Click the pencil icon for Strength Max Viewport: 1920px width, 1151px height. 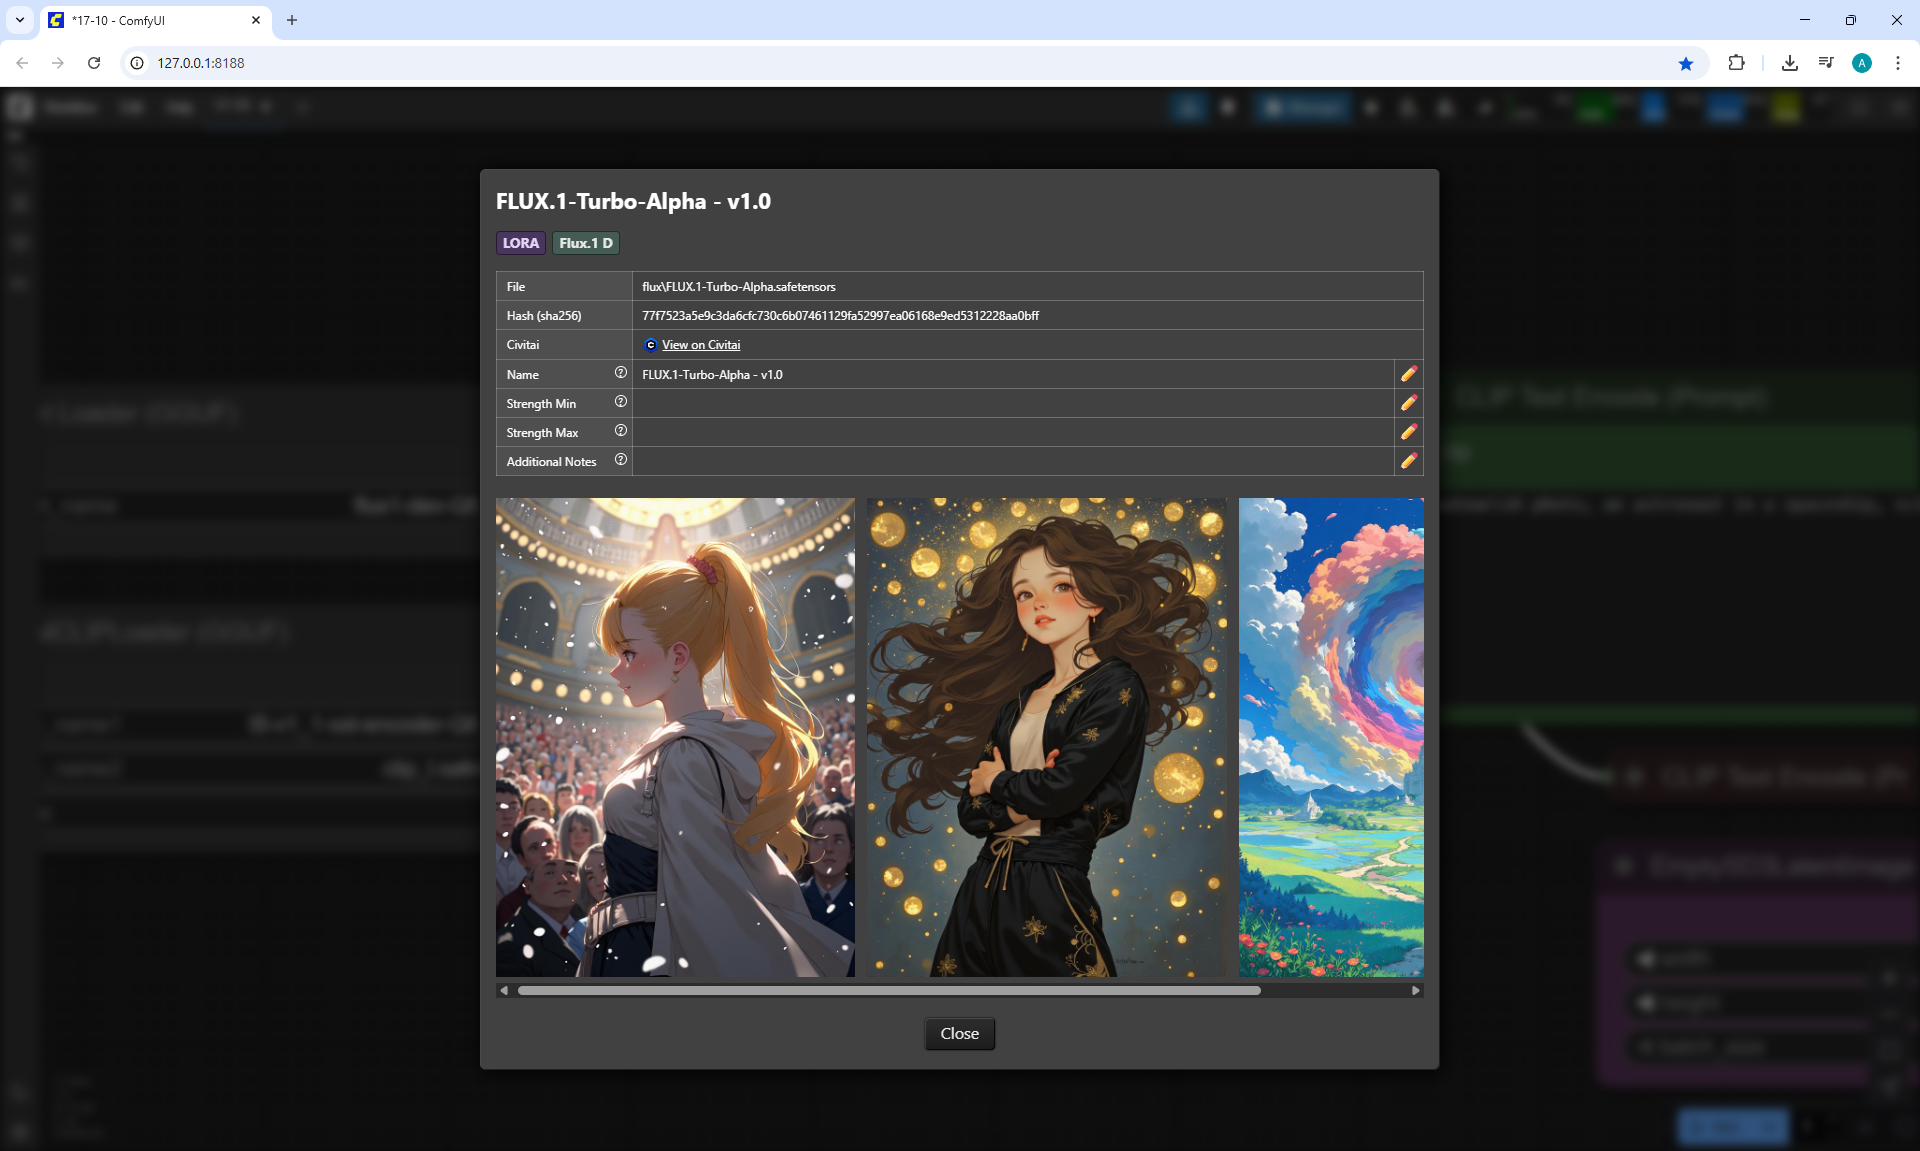pos(1408,432)
